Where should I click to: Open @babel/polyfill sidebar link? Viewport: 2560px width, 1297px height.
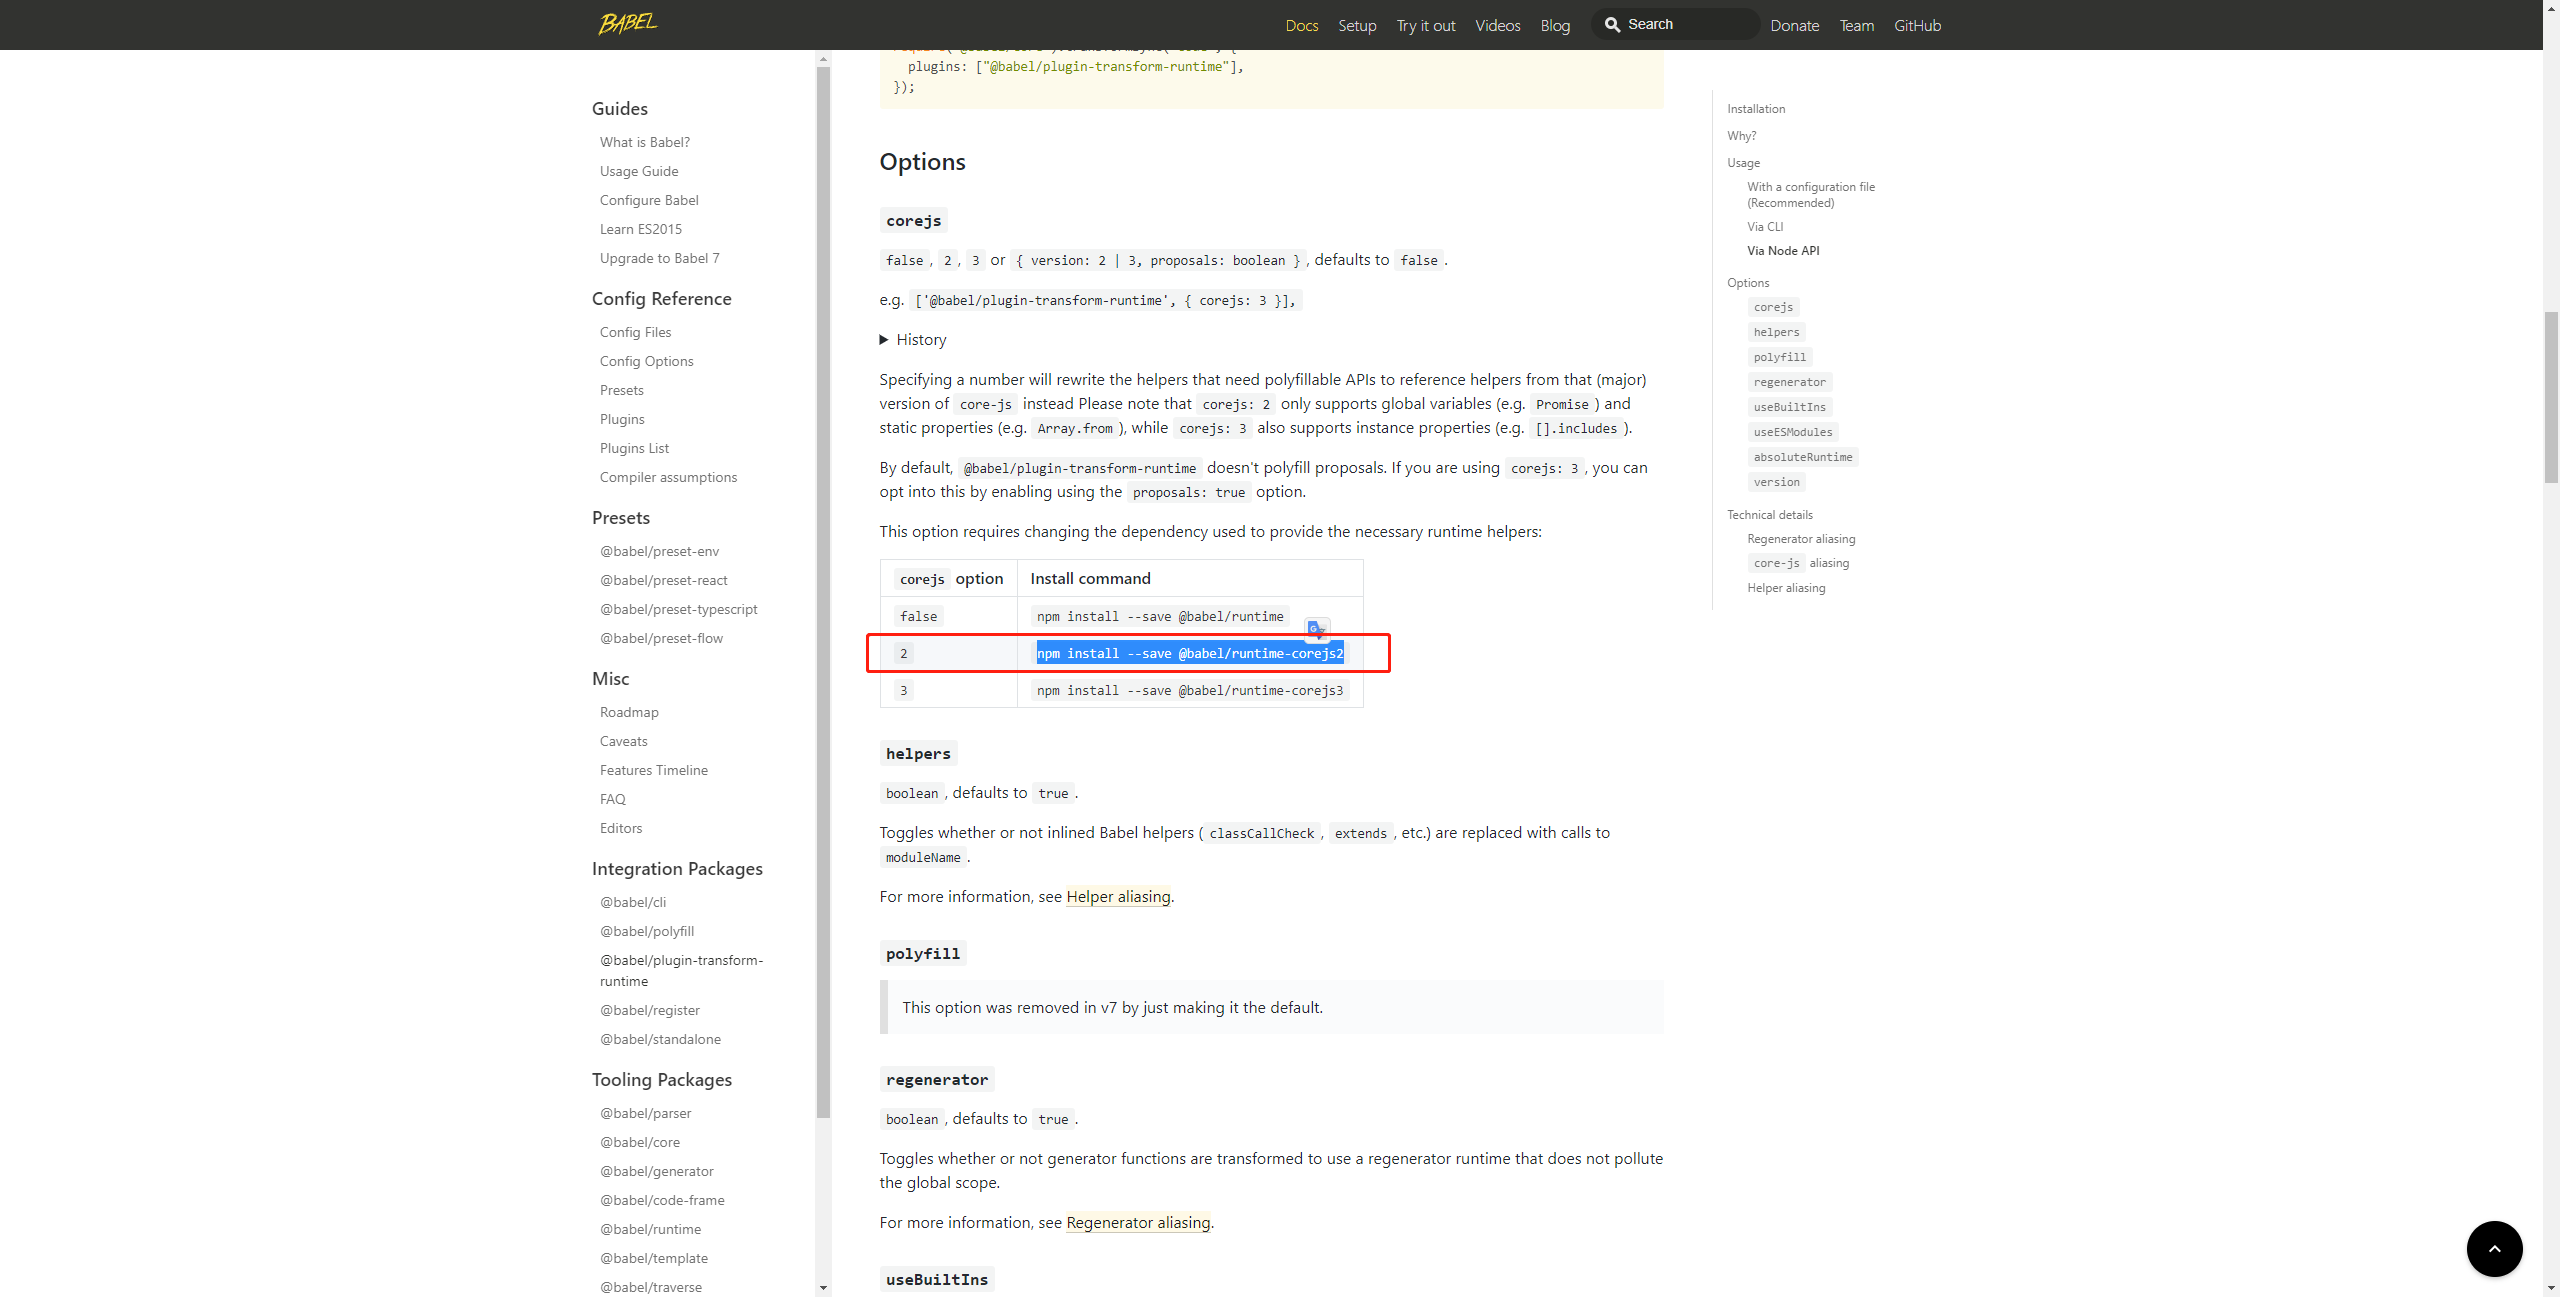tap(647, 931)
